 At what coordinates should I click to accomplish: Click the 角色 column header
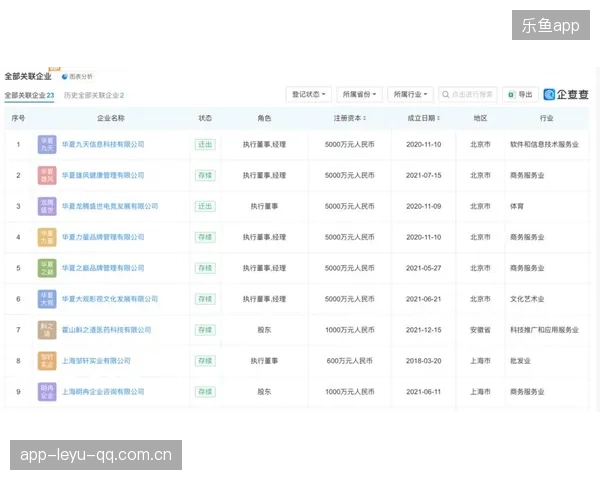point(264,118)
